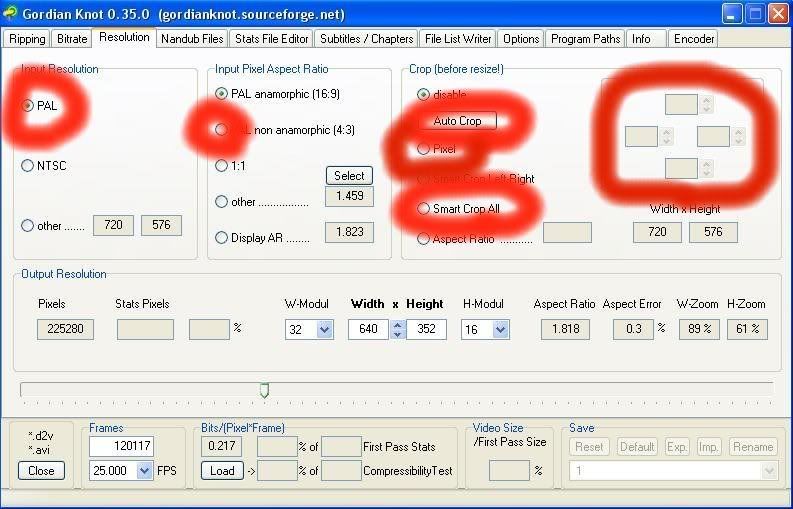This screenshot has height=509, width=793.
Task: Select Aspect Ratio crop option
Action: (x=423, y=239)
